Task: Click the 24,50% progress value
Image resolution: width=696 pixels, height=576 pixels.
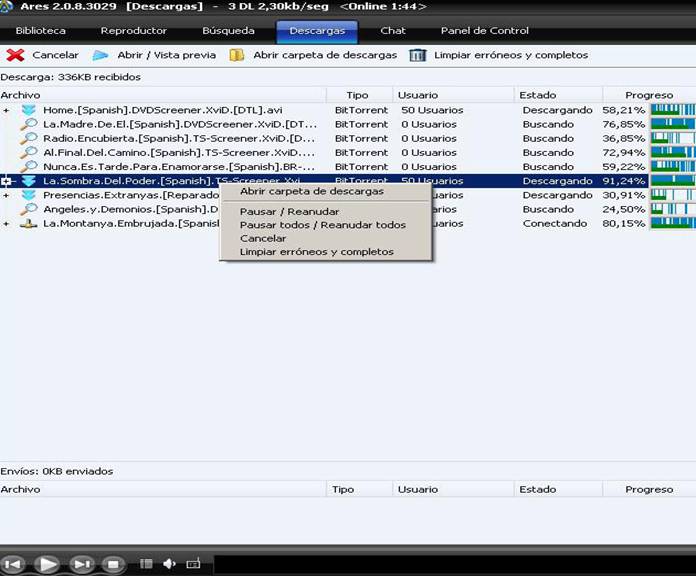Action: coord(624,209)
